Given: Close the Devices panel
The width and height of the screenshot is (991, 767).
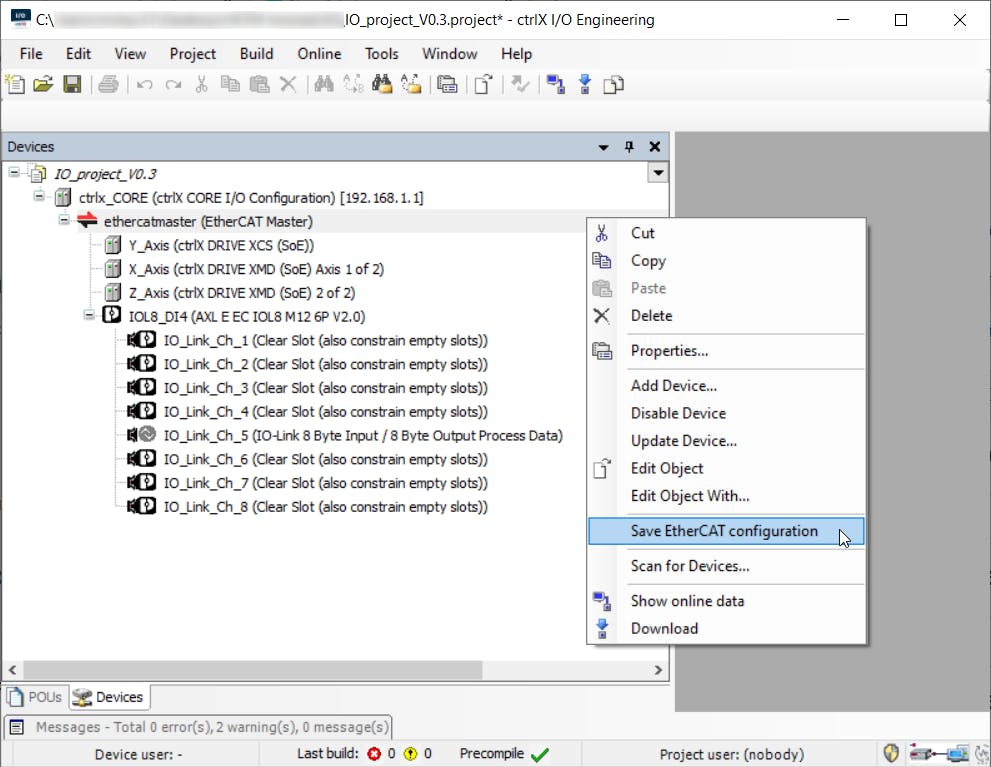Looking at the screenshot, I should [x=655, y=147].
